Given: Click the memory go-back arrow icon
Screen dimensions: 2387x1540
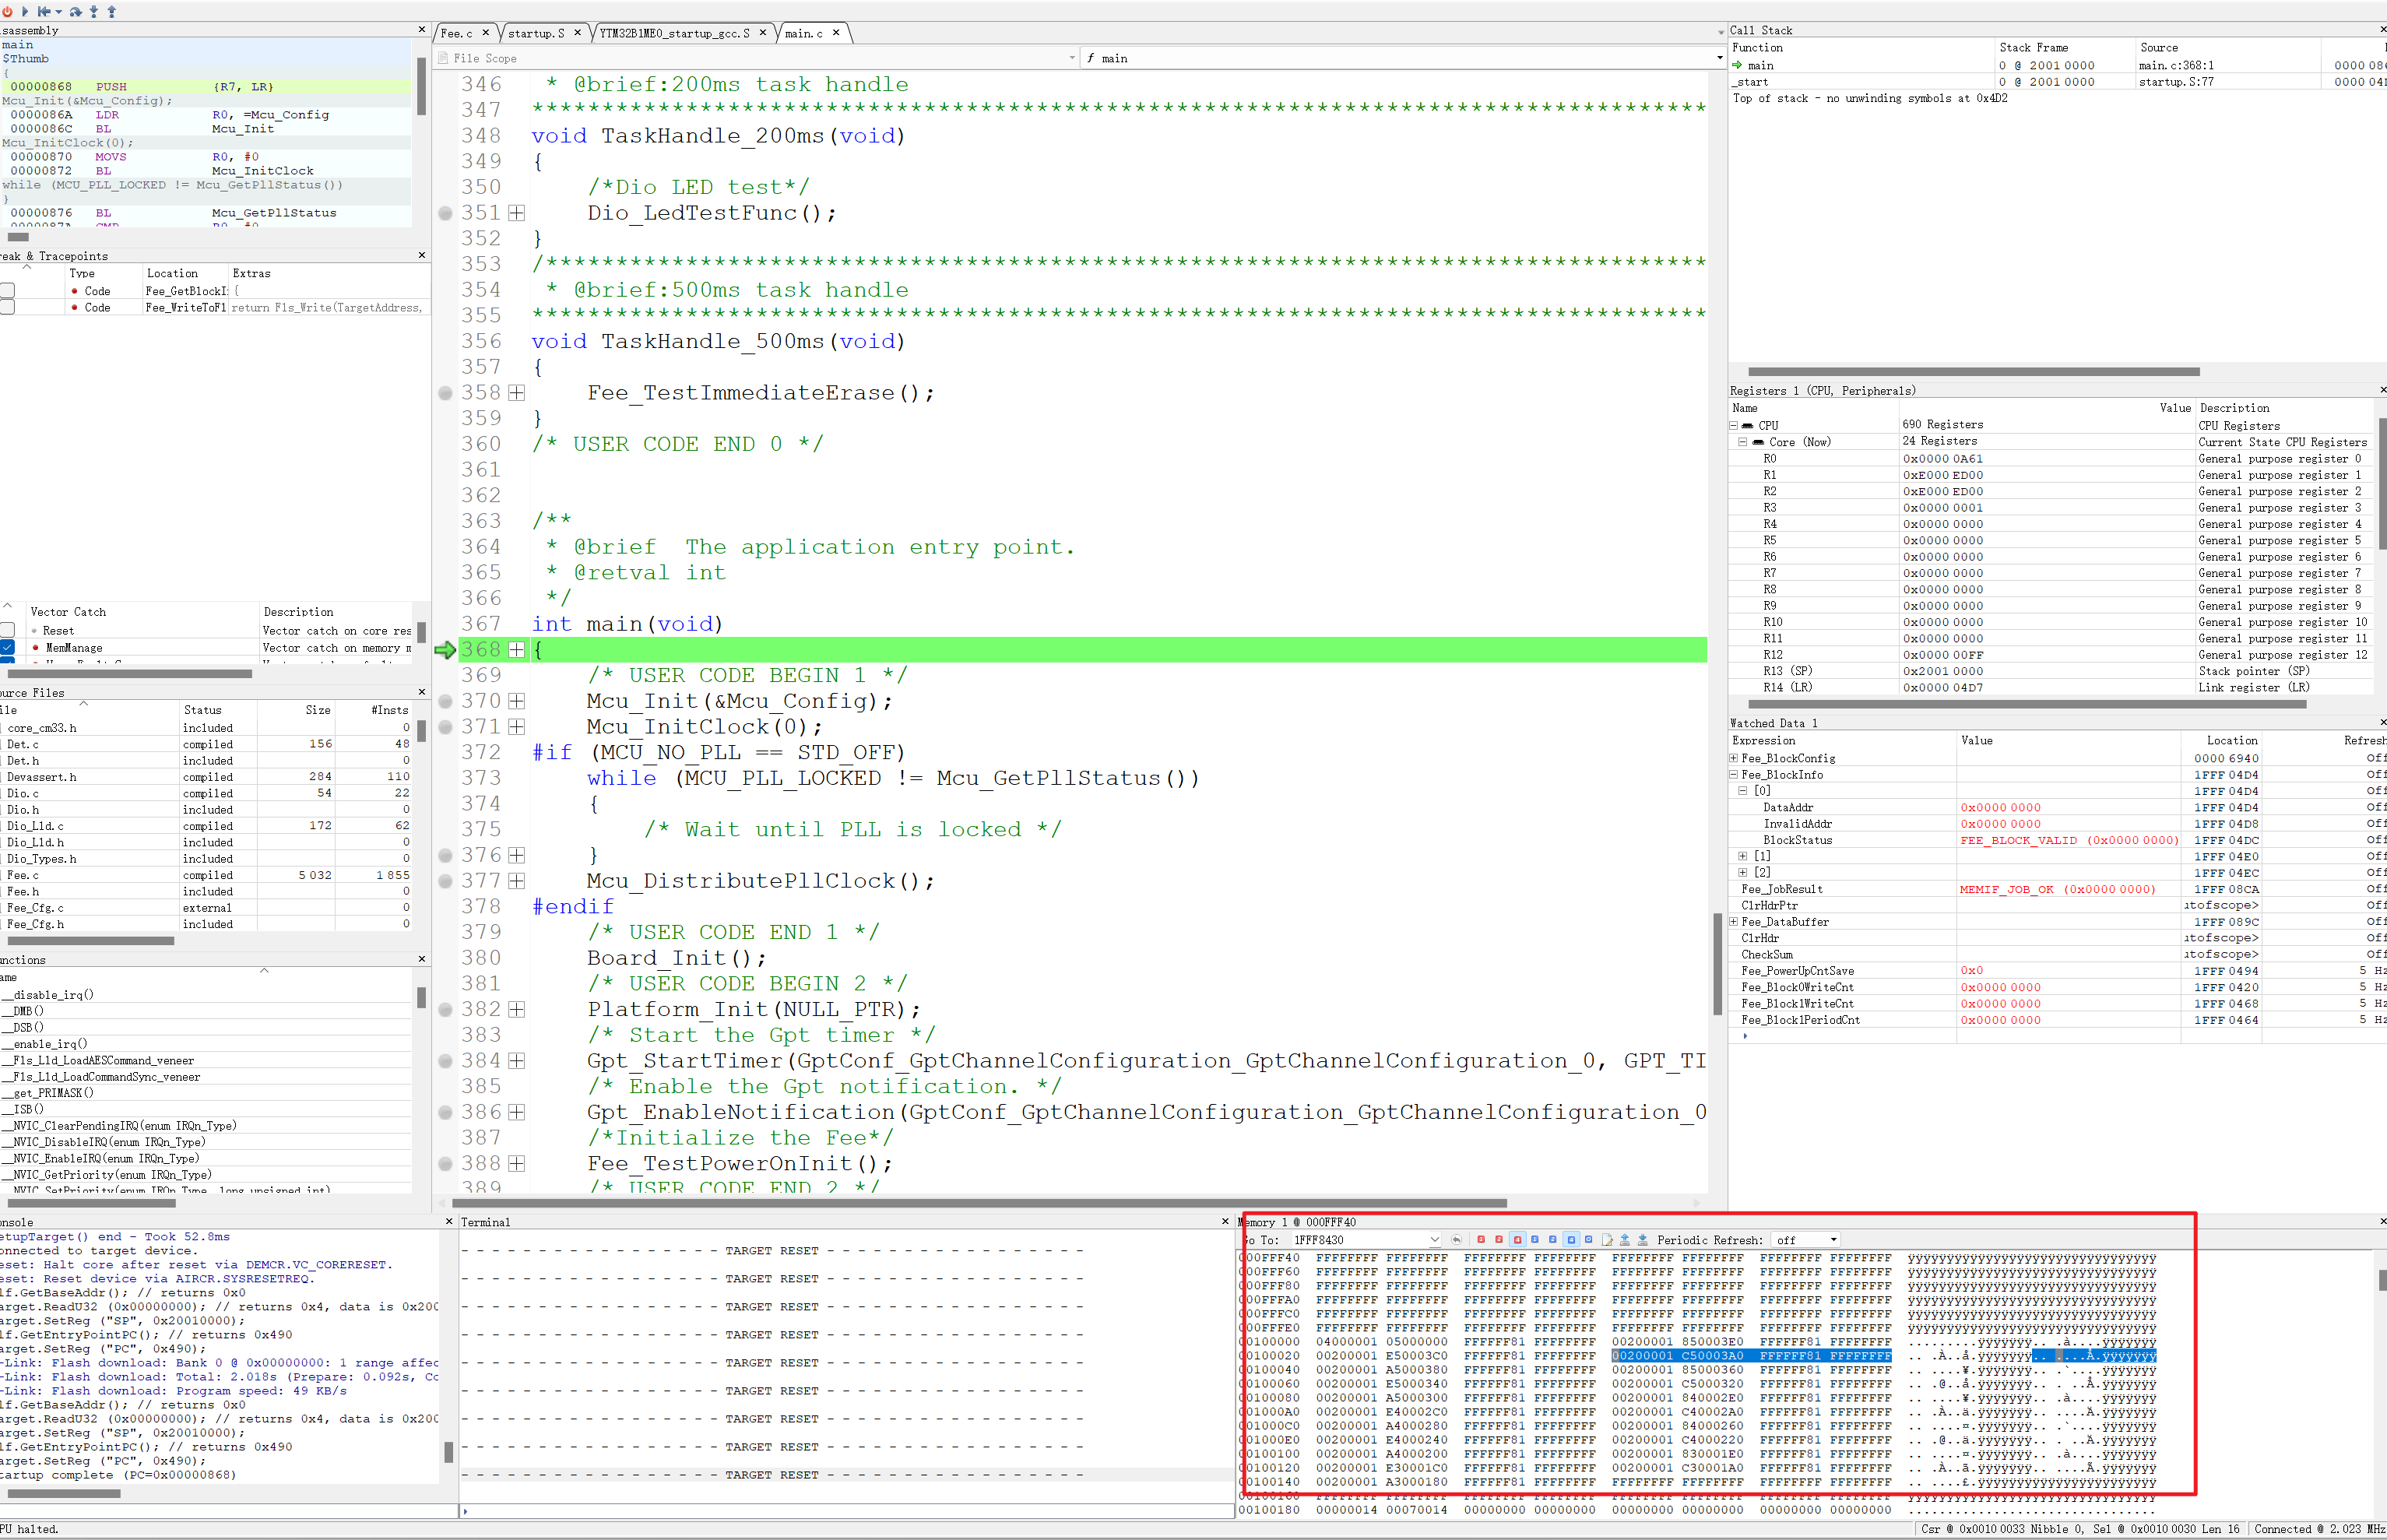Looking at the screenshot, I should coord(1456,1240).
